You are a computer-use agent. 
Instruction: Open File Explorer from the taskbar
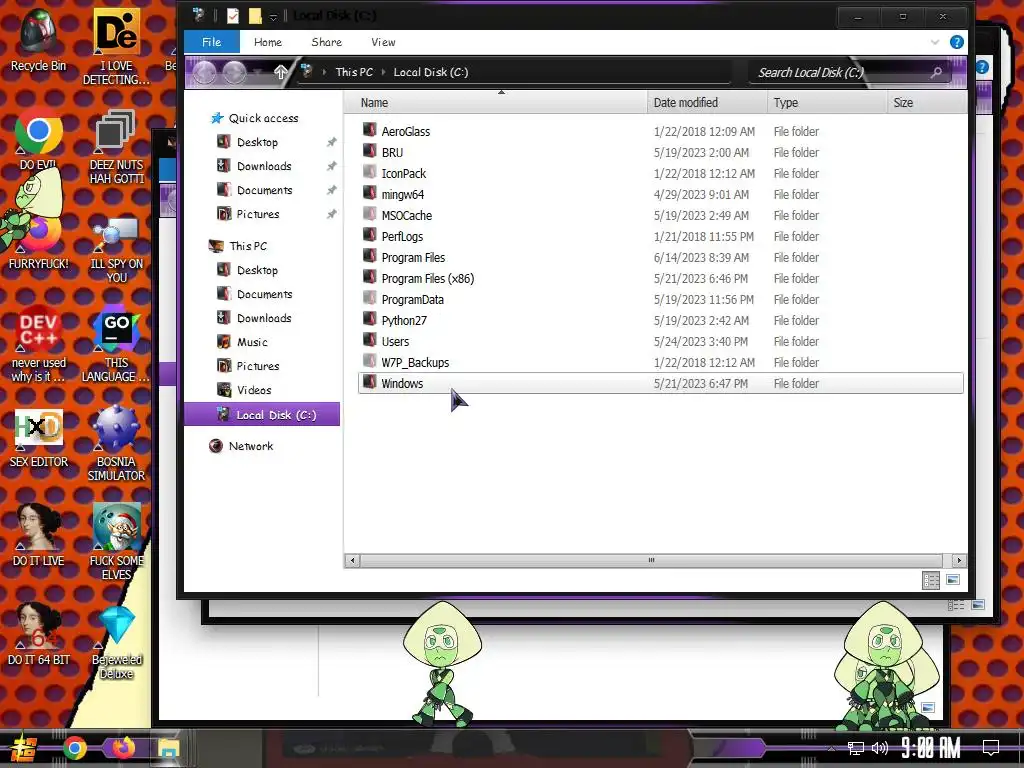[168, 748]
